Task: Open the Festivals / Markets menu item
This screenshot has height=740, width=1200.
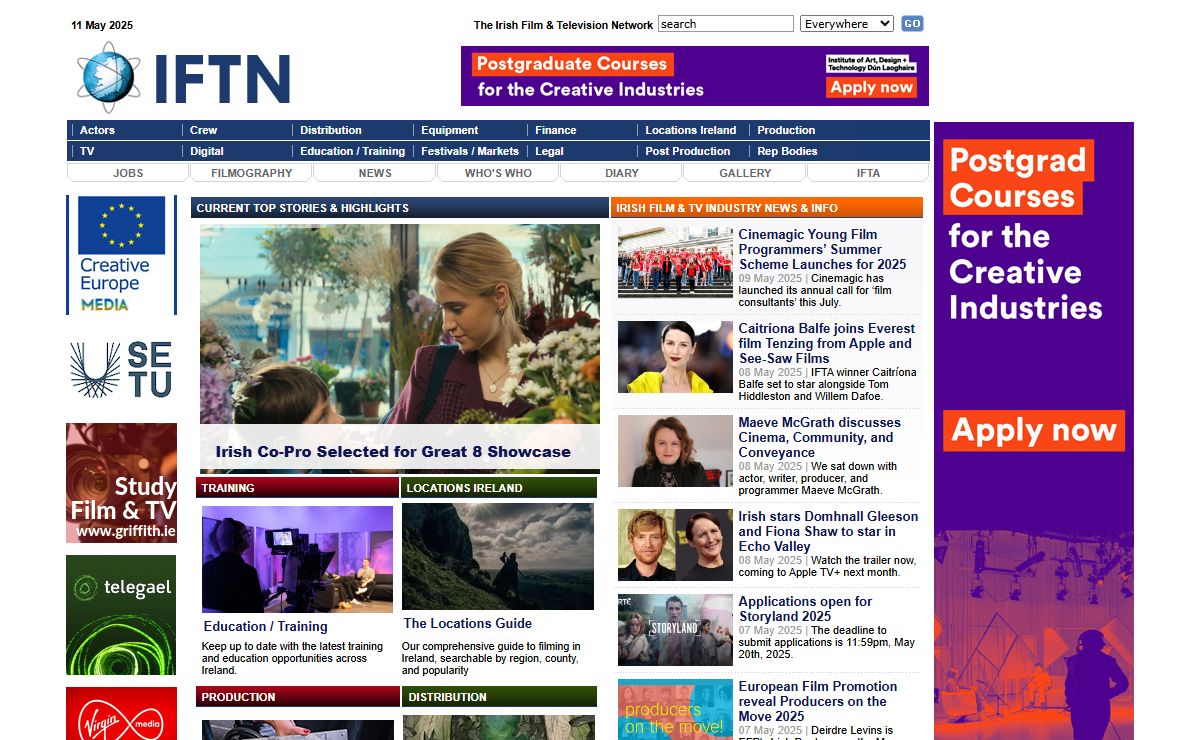Action: click(470, 151)
